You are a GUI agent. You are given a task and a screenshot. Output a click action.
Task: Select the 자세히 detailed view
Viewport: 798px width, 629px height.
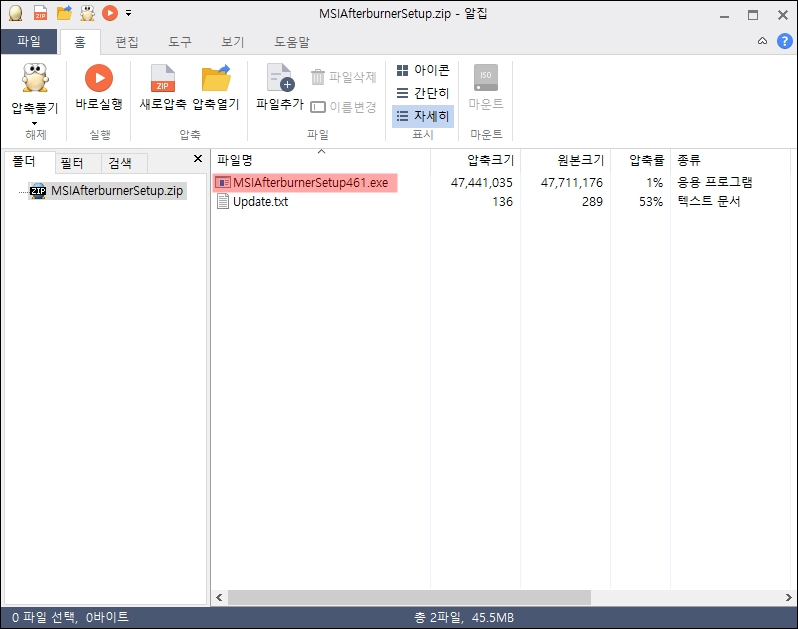[x=423, y=116]
